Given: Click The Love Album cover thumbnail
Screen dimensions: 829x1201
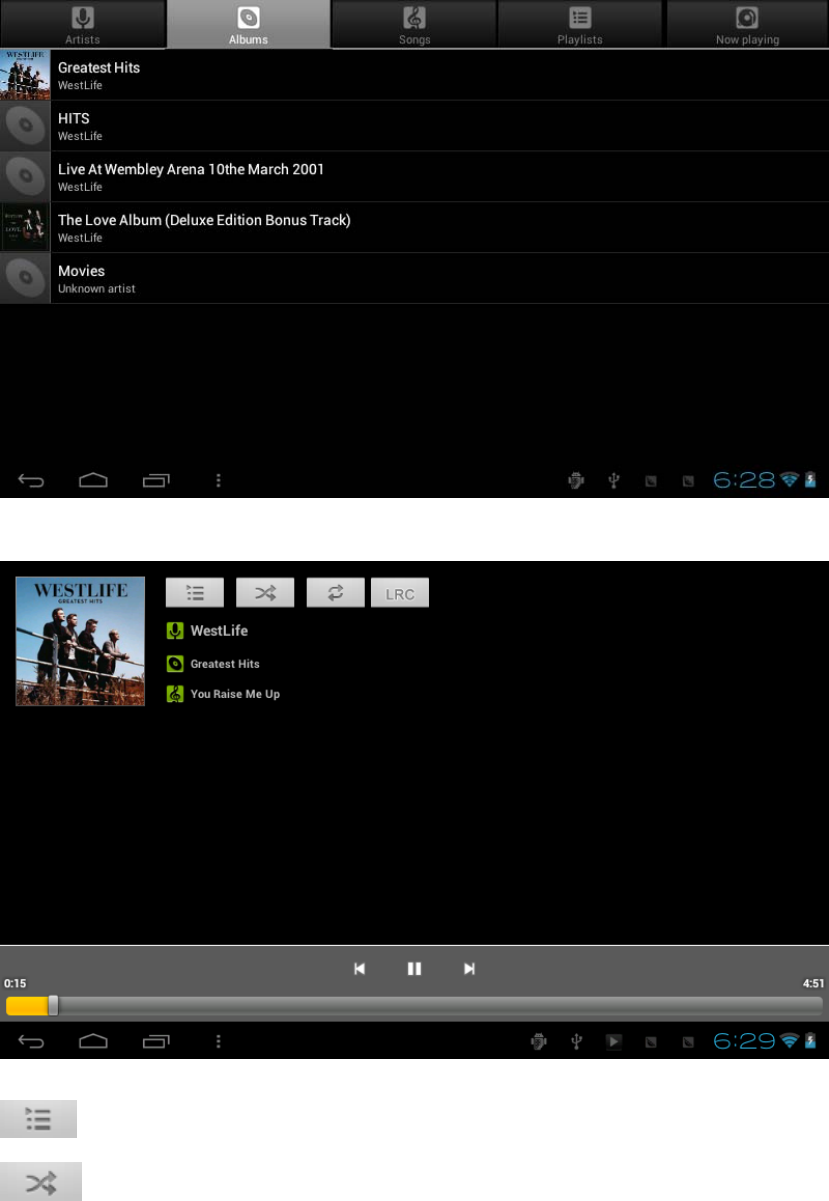Looking at the screenshot, I should tap(25, 227).
